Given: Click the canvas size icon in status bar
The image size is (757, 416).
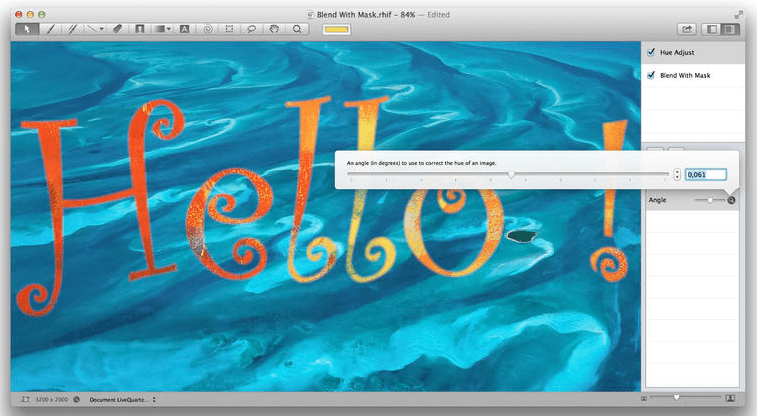Looking at the screenshot, I should coord(25,400).
